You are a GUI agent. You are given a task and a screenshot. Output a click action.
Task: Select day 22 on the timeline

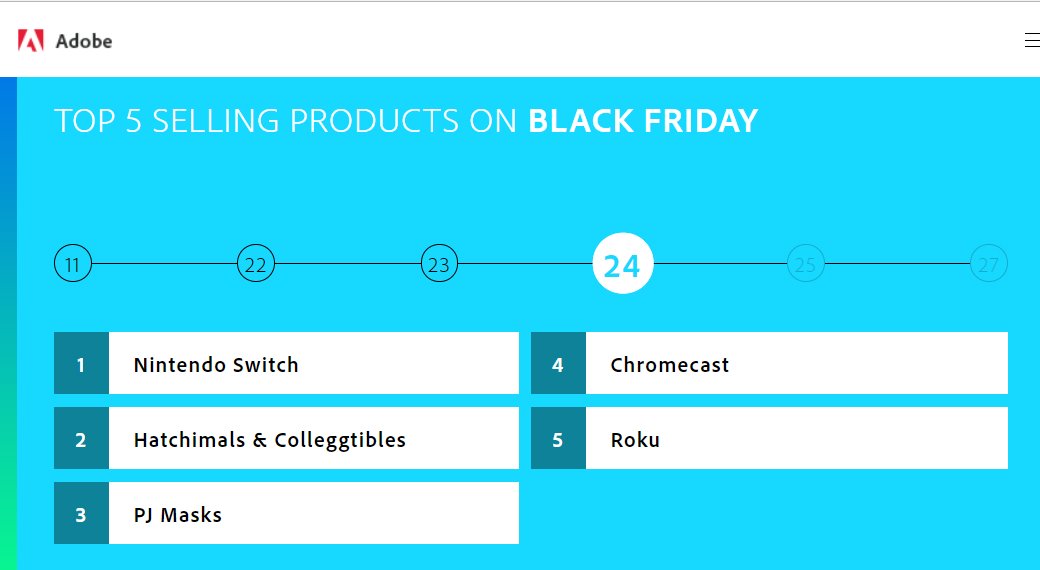coord(256,263)
